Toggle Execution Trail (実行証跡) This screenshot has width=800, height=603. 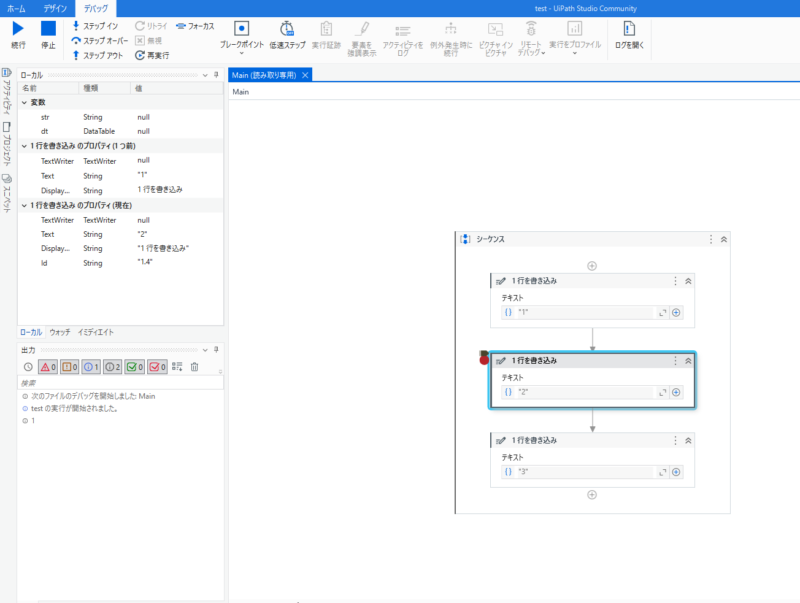point(326,35)
